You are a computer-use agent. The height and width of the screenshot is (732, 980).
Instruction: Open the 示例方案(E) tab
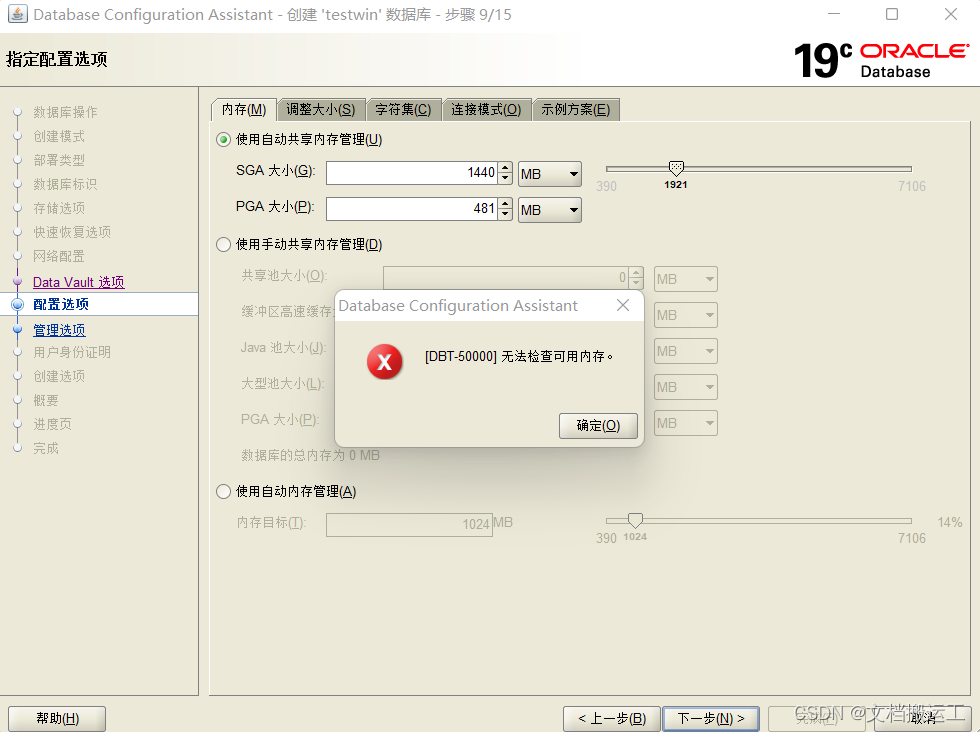(576, 109)
